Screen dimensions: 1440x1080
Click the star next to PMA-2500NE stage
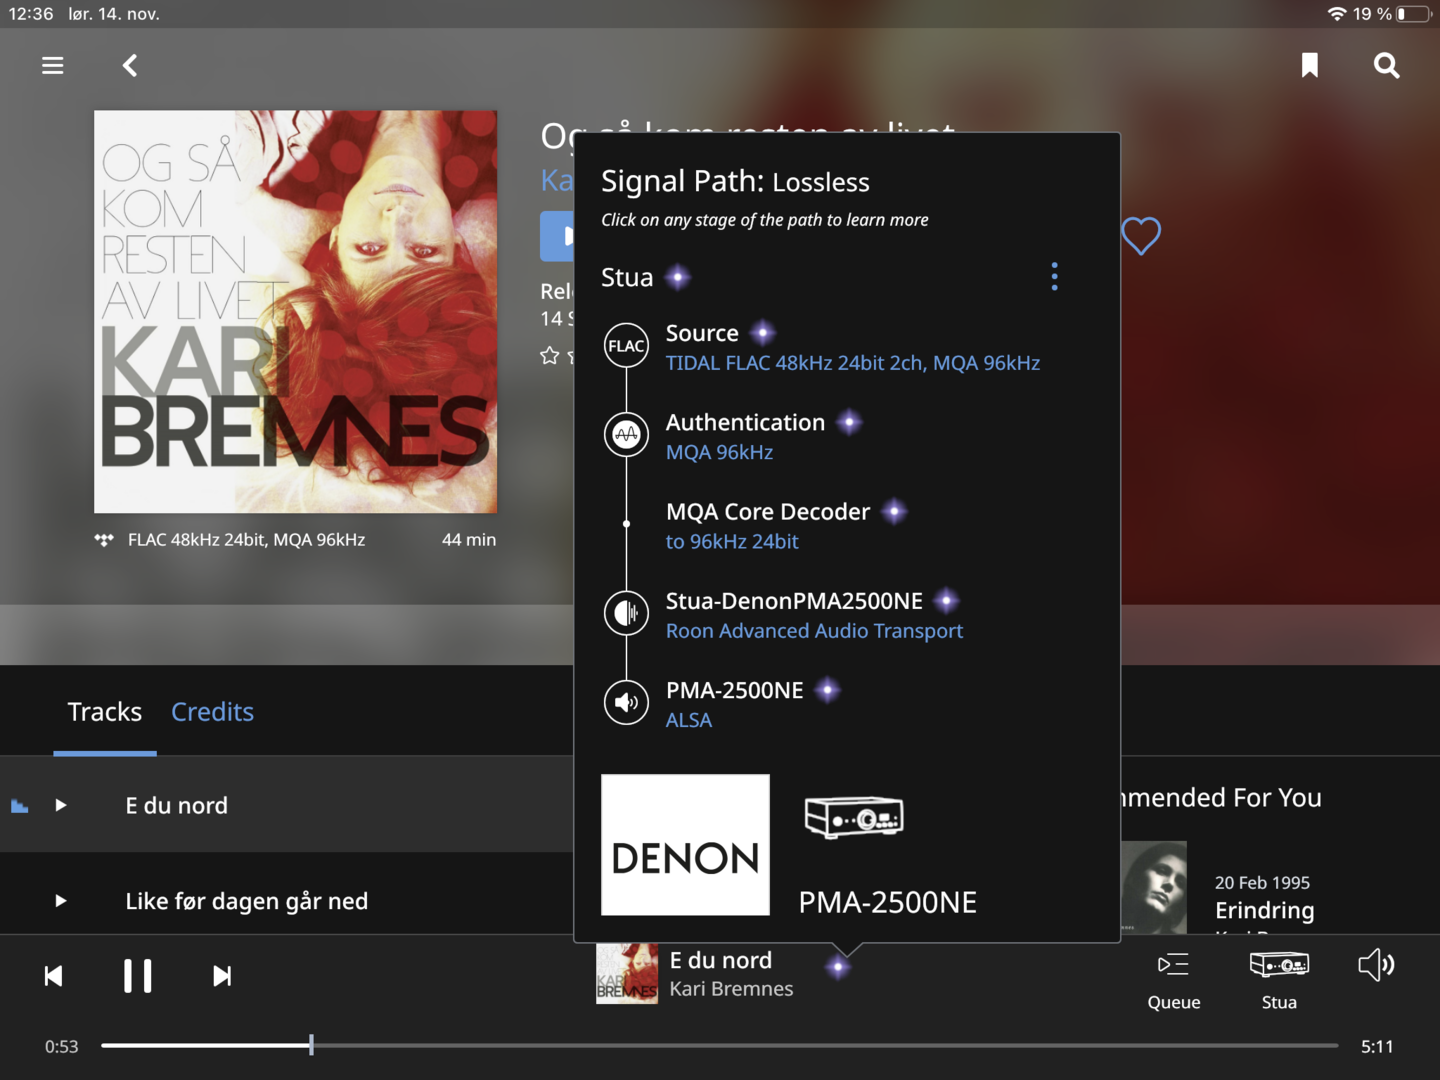coord(827,690)
